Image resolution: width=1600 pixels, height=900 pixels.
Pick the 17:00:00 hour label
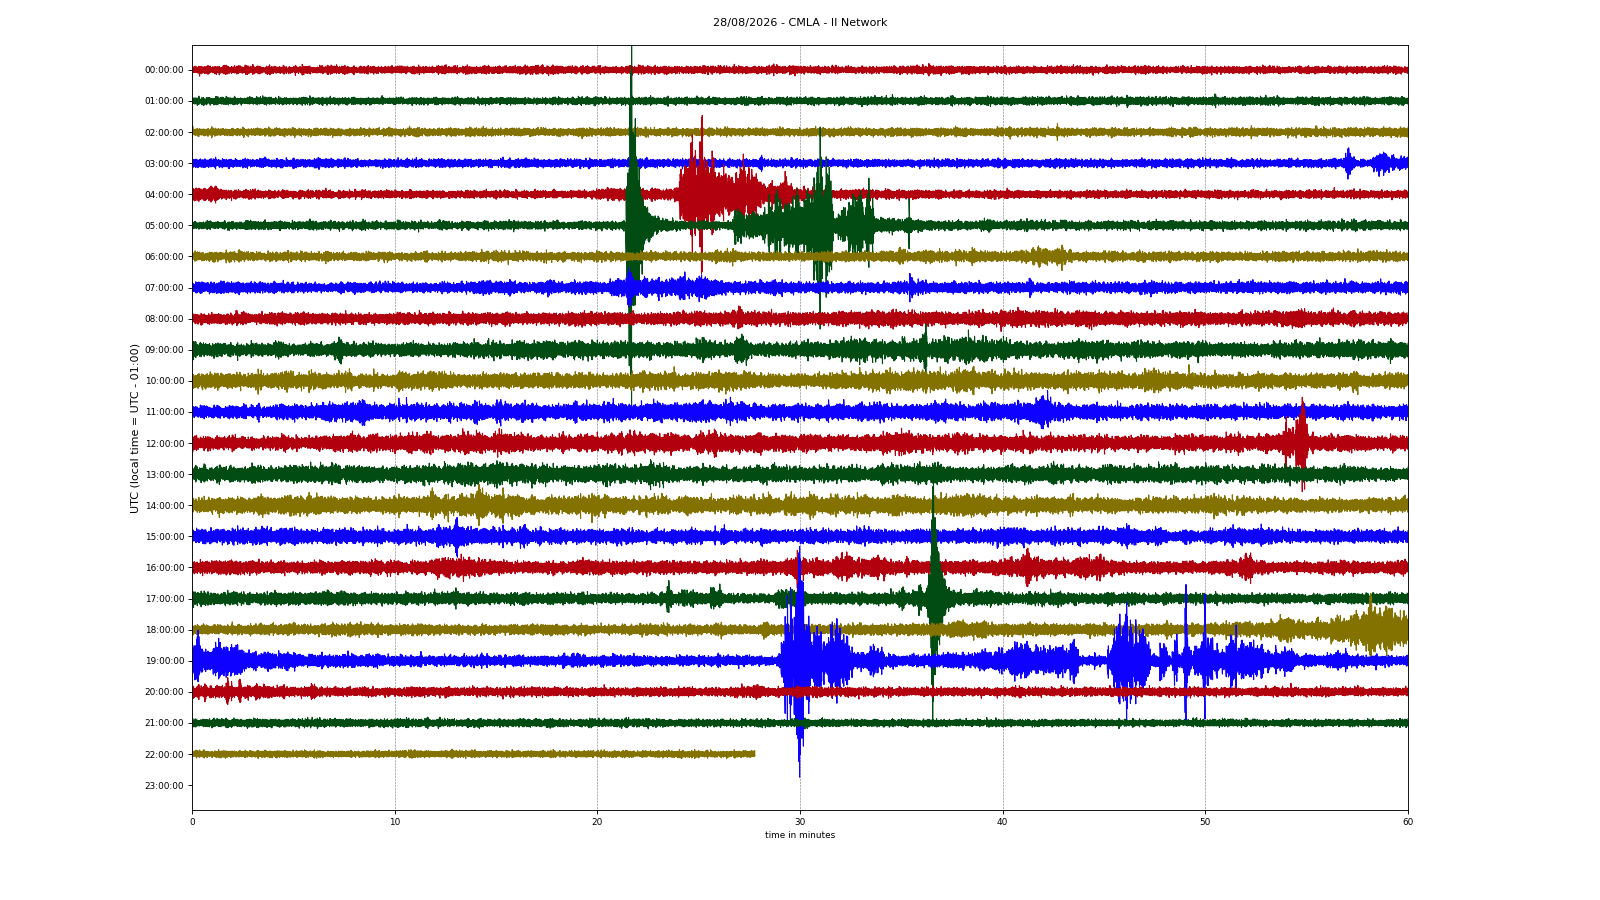[x=164, y=599]
